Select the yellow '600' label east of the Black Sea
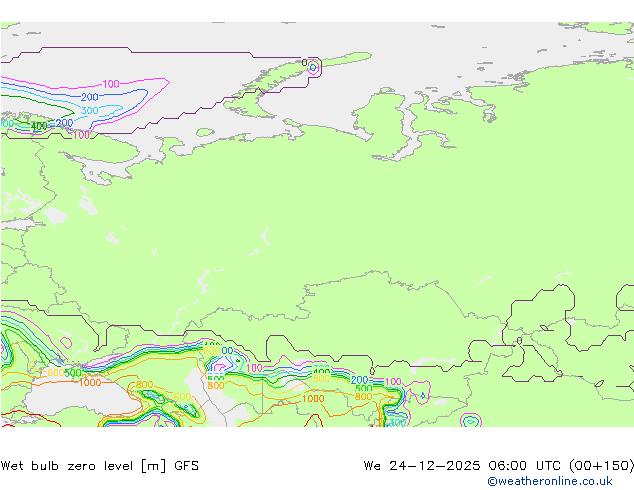The width and height of the screenshot is (634, 490). tap(182, 397)
